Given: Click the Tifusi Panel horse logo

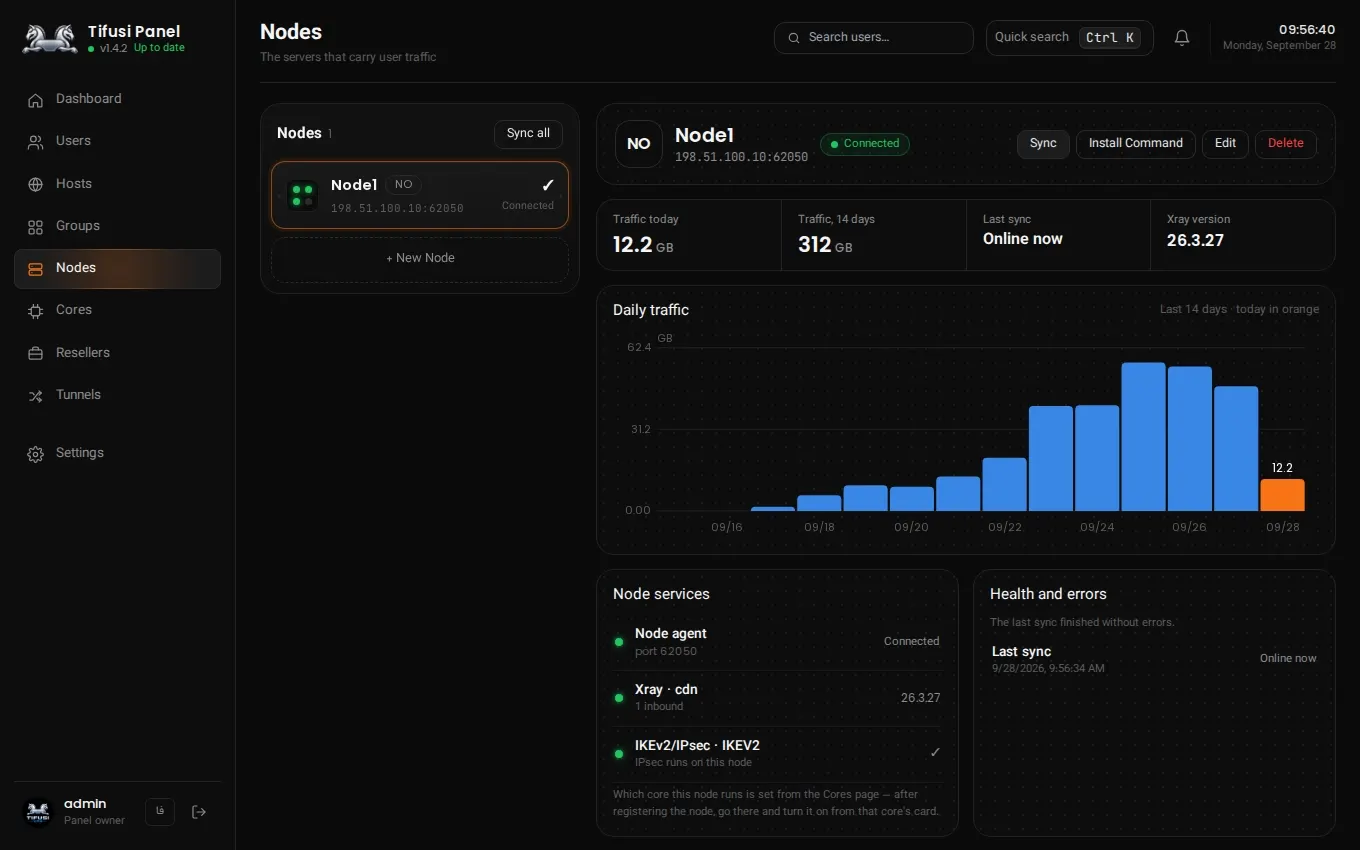Looking at the screenshot, I should pyautogui.click(x=50, y=38).
